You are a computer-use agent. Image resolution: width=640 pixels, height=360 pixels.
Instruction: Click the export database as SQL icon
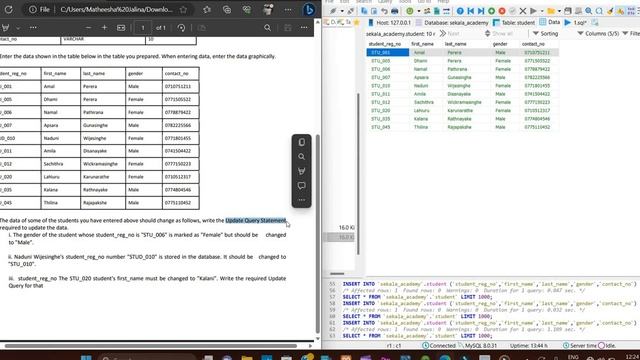437,11
